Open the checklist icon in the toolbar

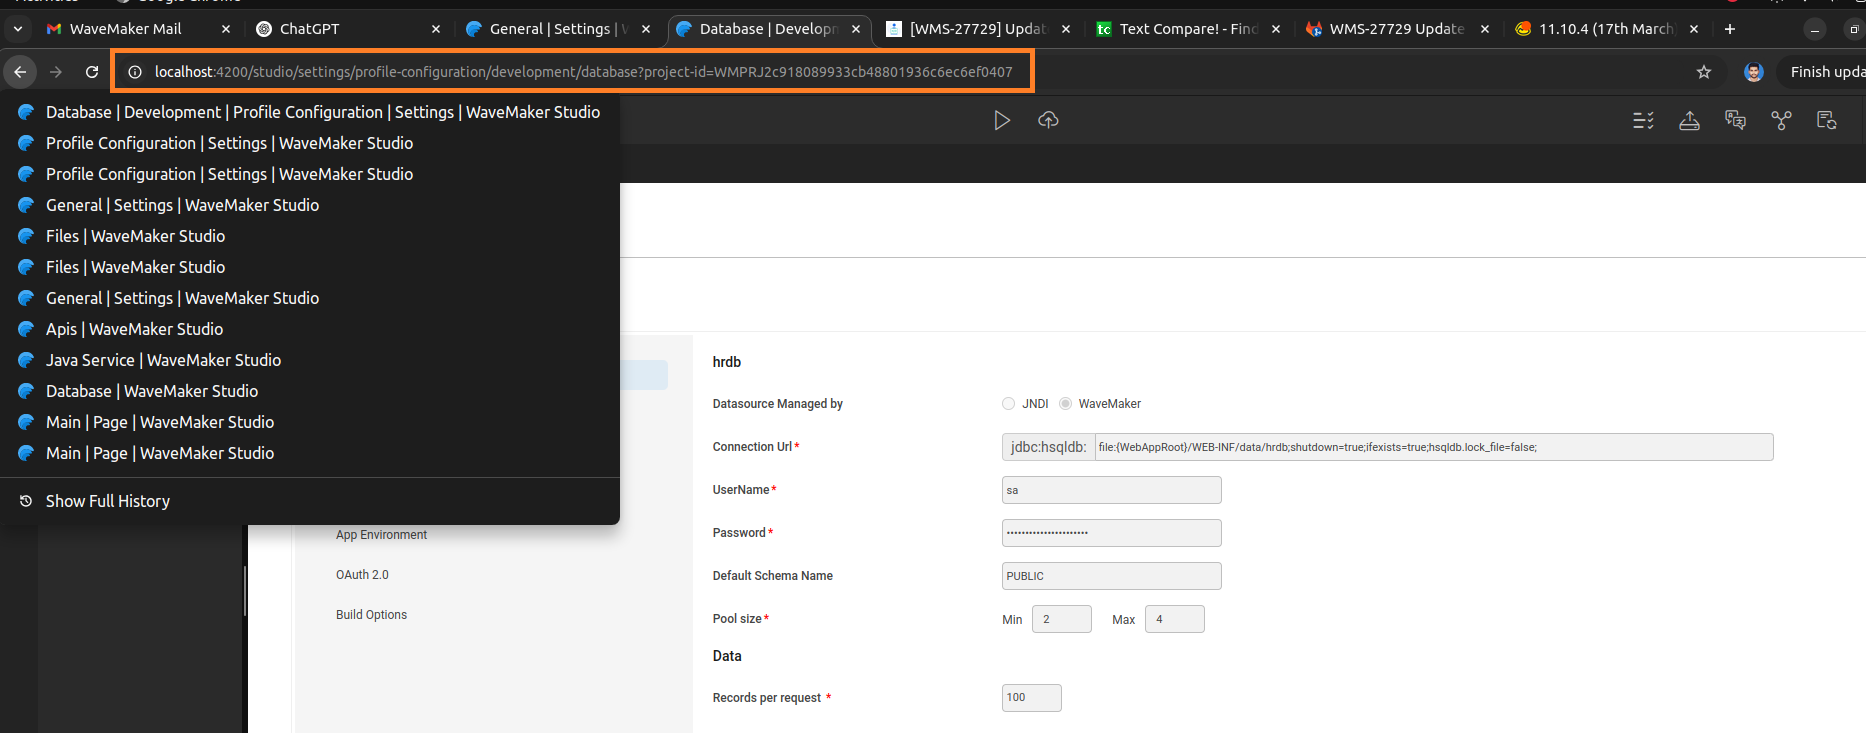(x=1643, y=121)
